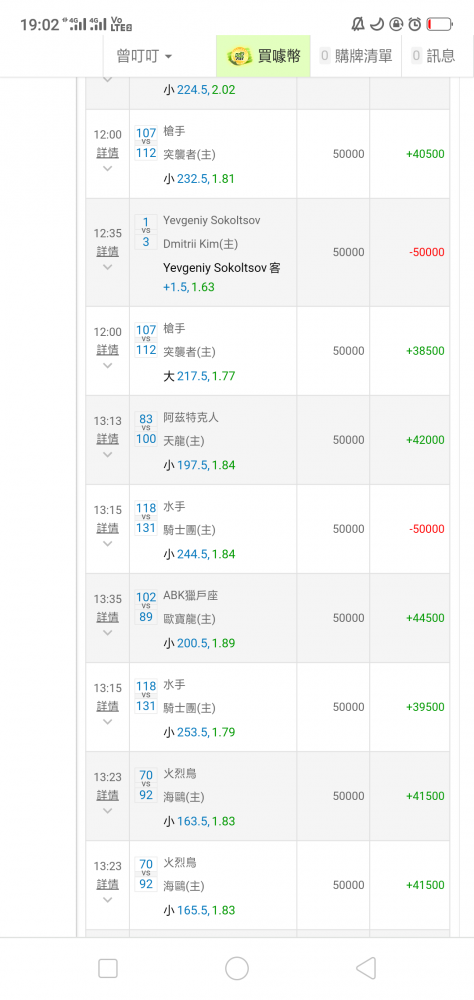Open 詳情 link for 13:35 ABK獵戶座 game
Viewport: 474px width, 1000px height.
107,617
